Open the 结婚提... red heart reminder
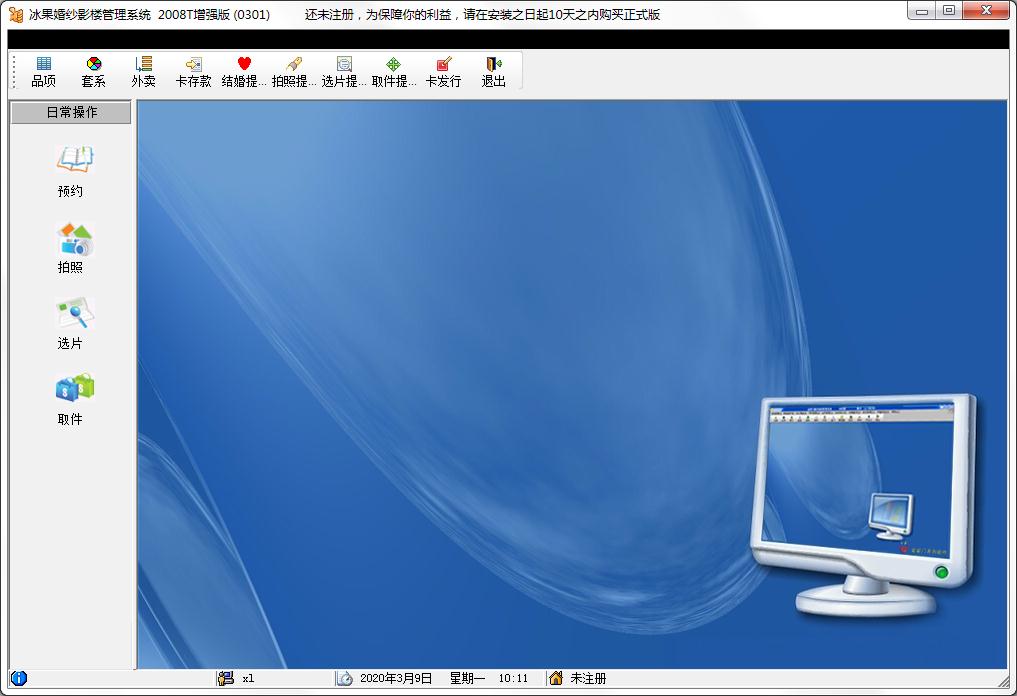This screenshot has height=696, width=1017. coord(244,72)
